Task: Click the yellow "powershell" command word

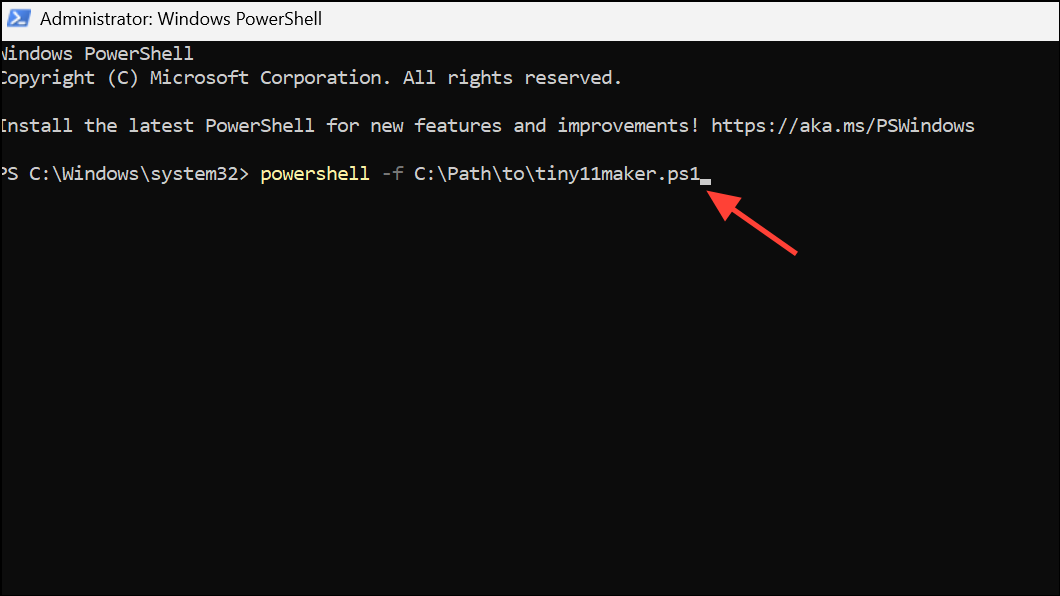Action: tap(314, 174)
